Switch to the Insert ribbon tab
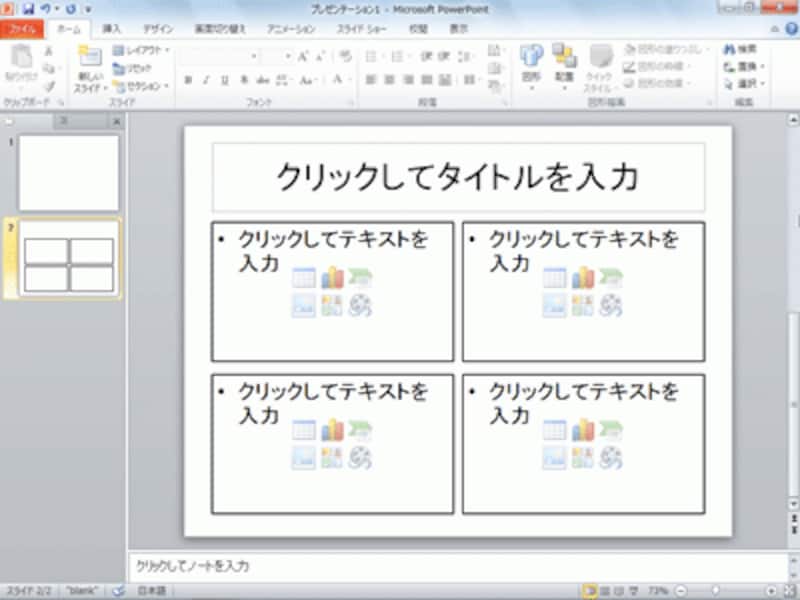The height and width of the screenshot is (600, 800). coord(111,29)
